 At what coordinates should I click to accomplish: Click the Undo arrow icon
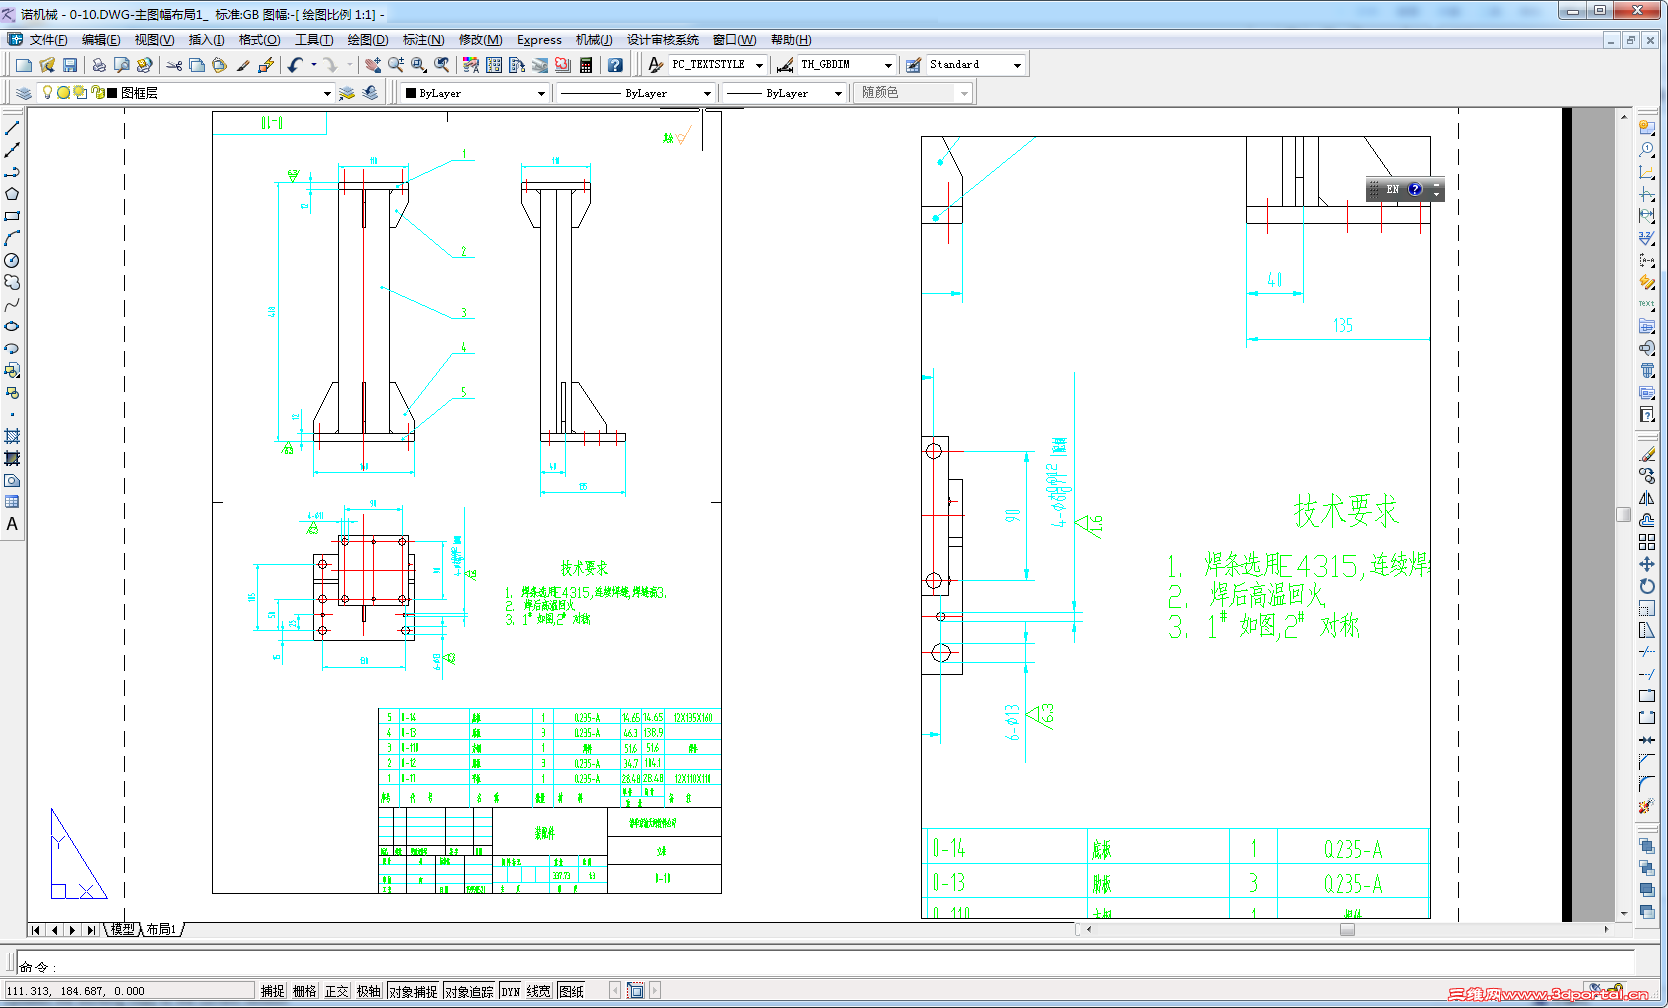pyautogui.click(x=295, y=65)
